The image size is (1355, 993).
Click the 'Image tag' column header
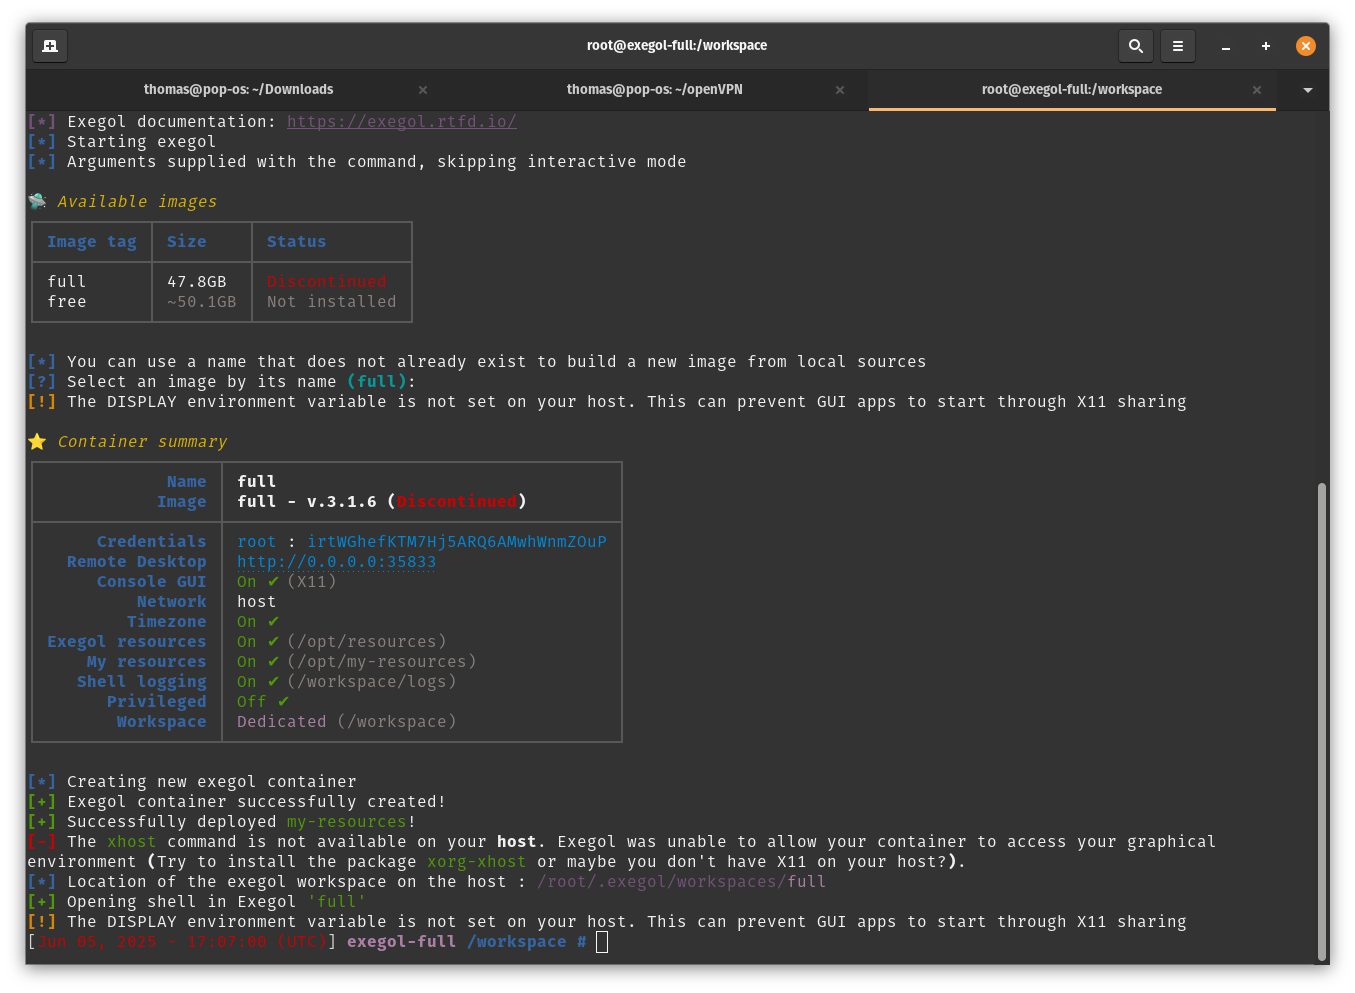click(92, 242)
